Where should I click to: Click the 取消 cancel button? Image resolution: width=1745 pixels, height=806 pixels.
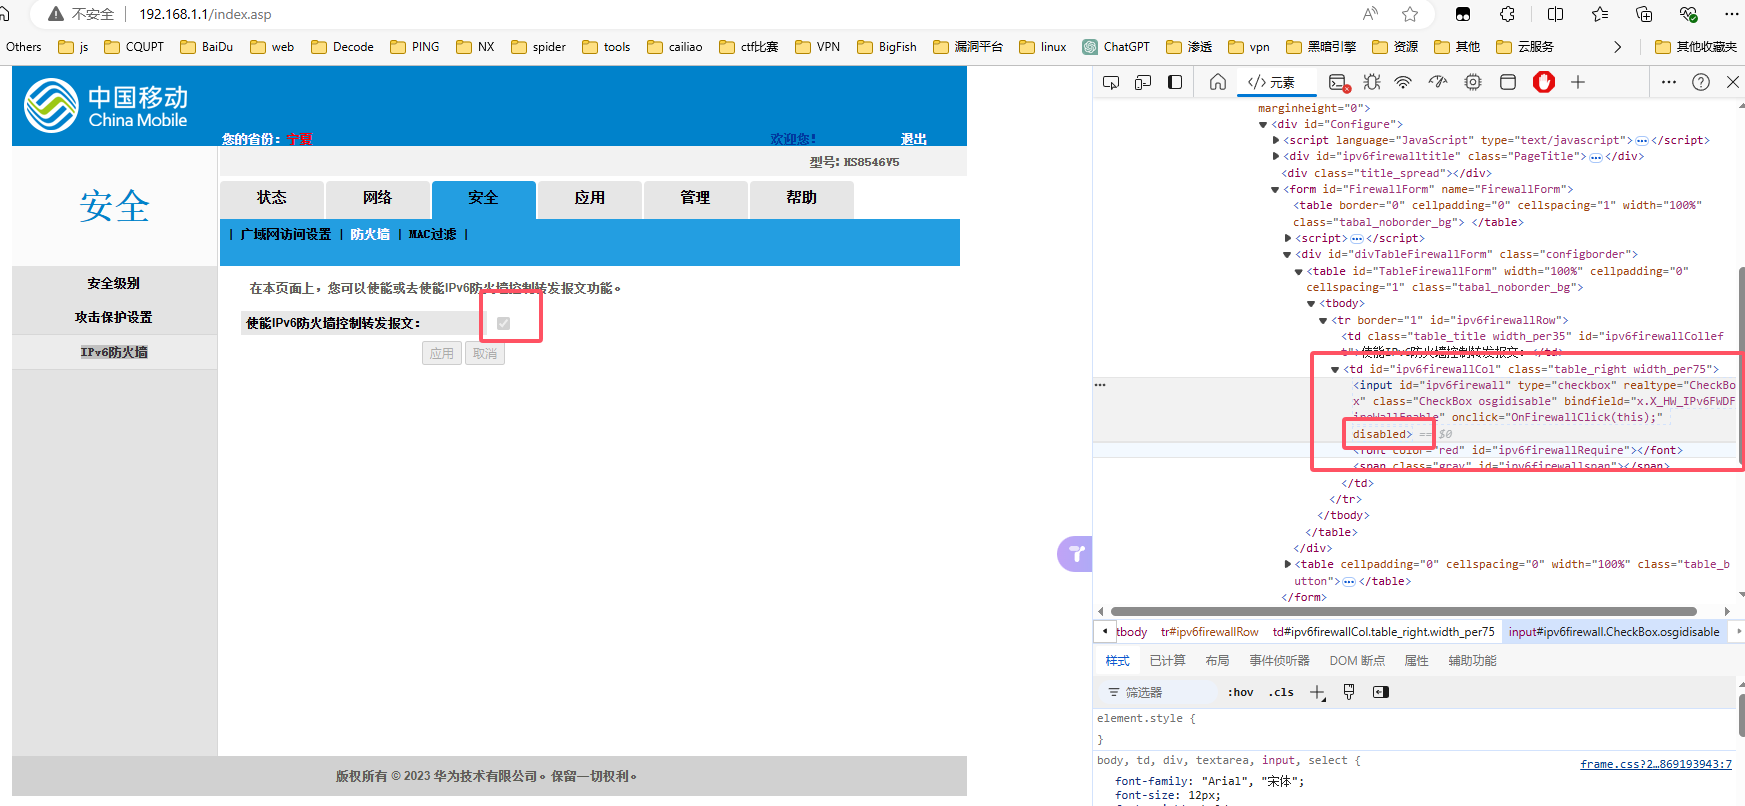485,353
